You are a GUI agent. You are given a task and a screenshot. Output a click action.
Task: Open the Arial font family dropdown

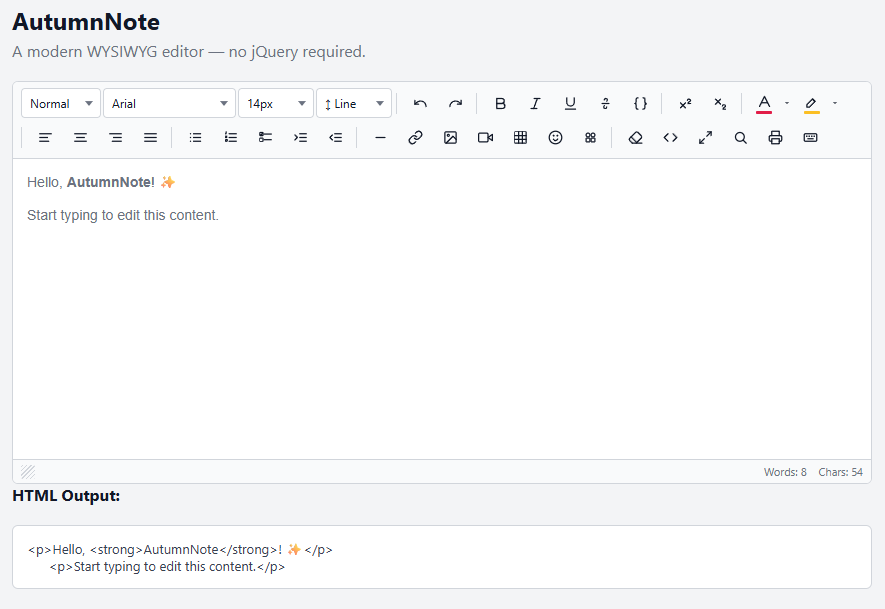pos(169,104)
